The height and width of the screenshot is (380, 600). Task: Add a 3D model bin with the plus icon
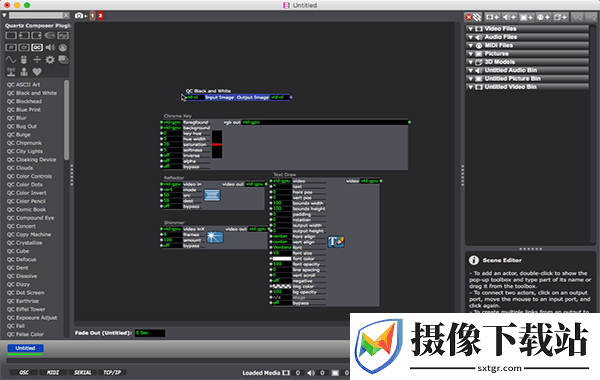click(560, 17)
